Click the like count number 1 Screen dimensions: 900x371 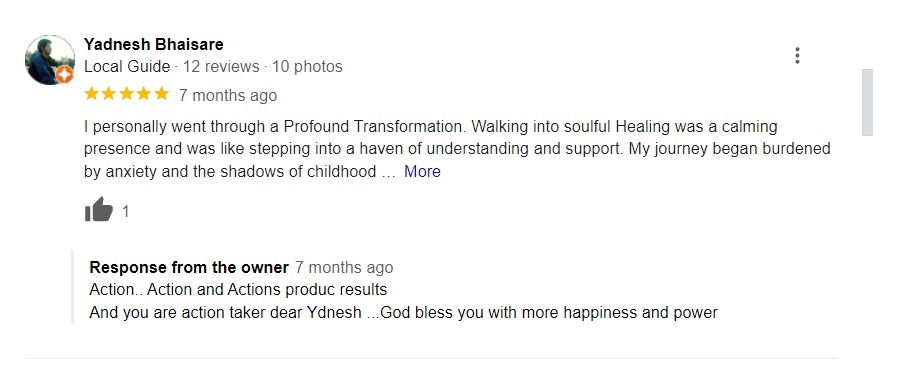click(126, 212)
